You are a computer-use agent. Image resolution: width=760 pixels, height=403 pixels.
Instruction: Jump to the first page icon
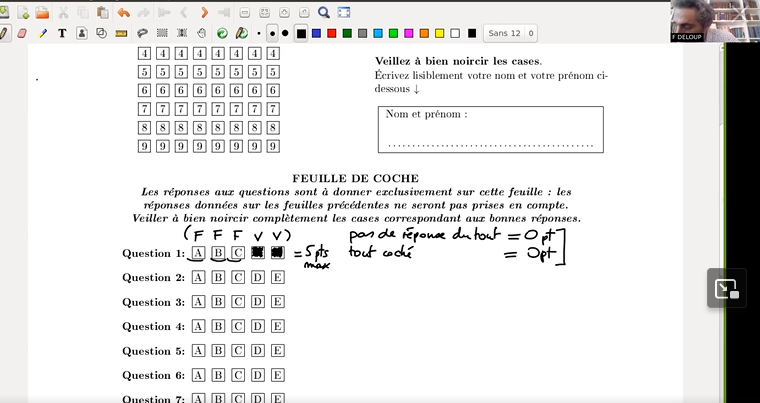click(x=164, y=12)
